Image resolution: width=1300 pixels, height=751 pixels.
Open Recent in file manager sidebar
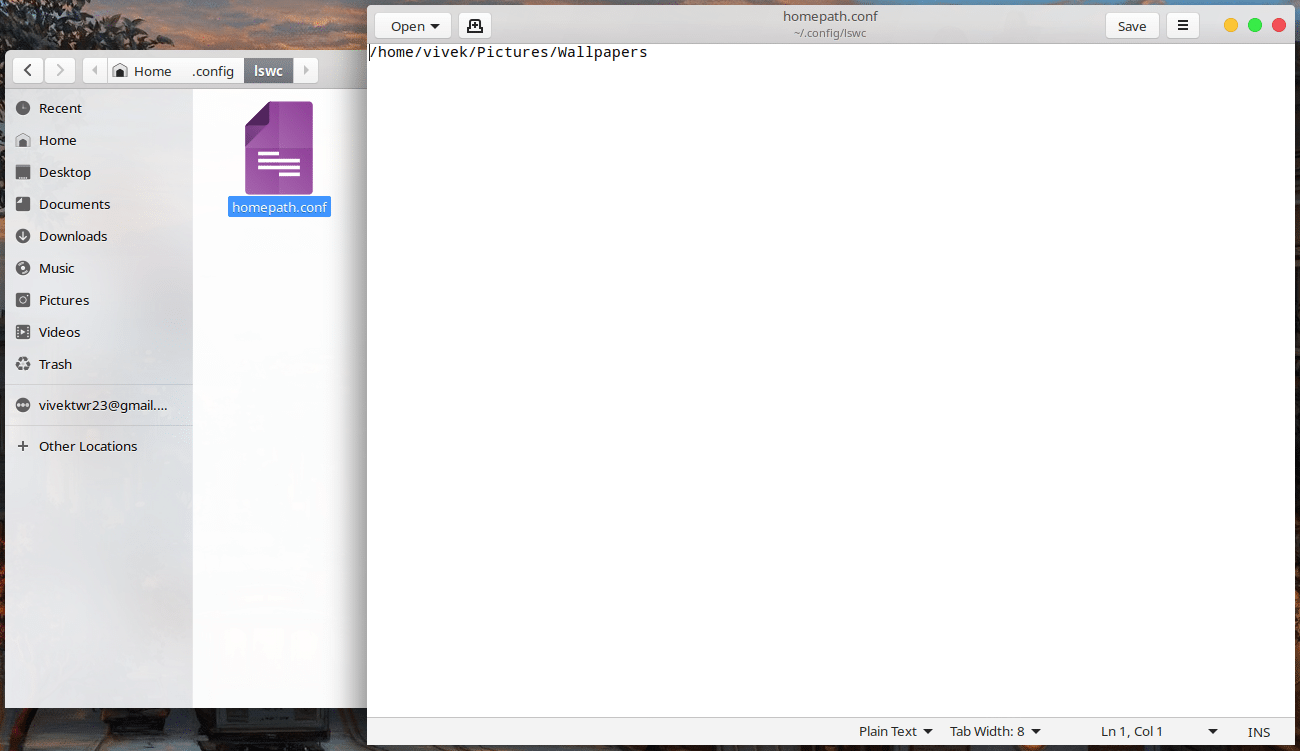(x=99, y=108)
